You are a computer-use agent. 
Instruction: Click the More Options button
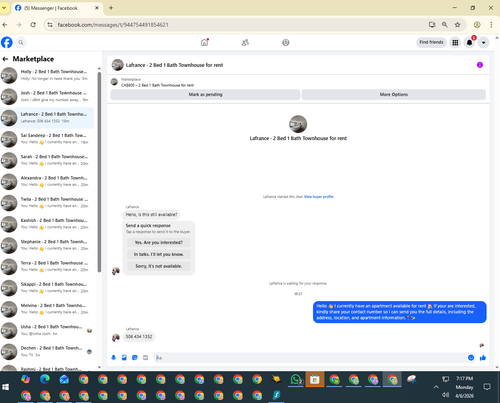pos(394,94)
